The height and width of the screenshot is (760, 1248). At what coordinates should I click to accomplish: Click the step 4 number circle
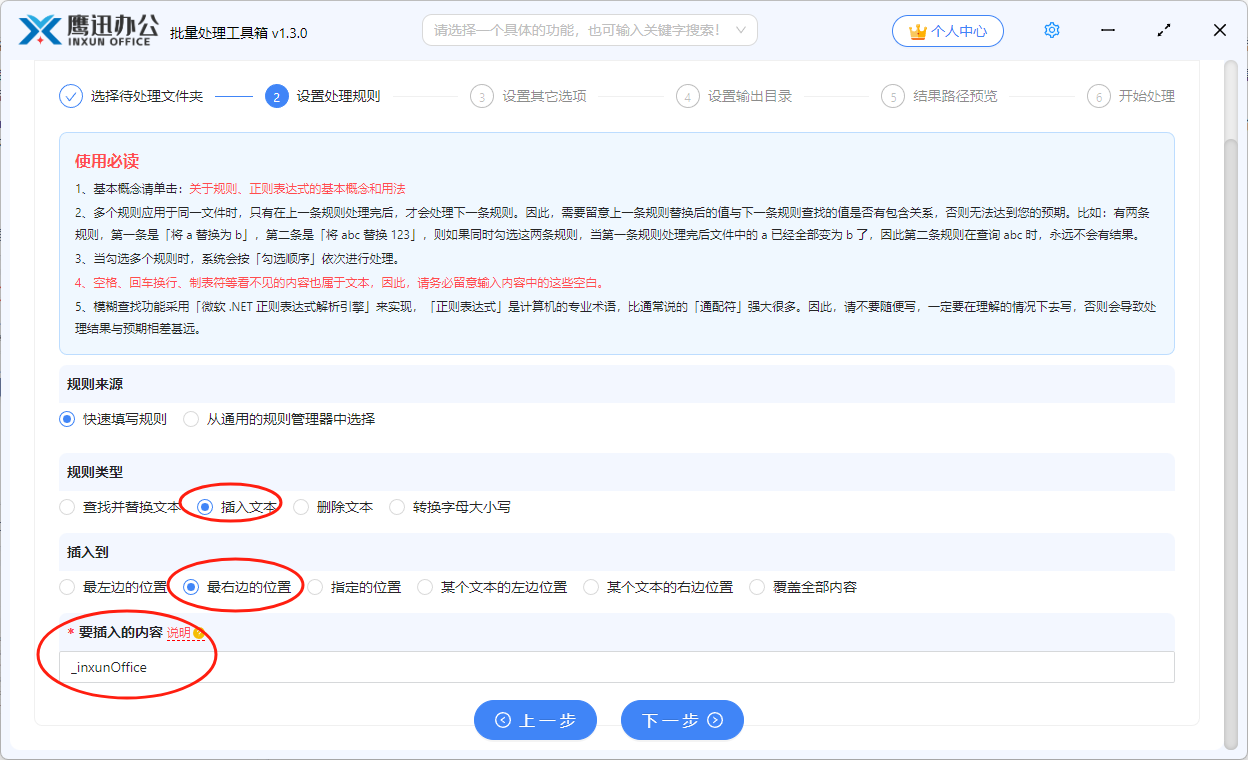pyautogui.click(x=687, y=96)
